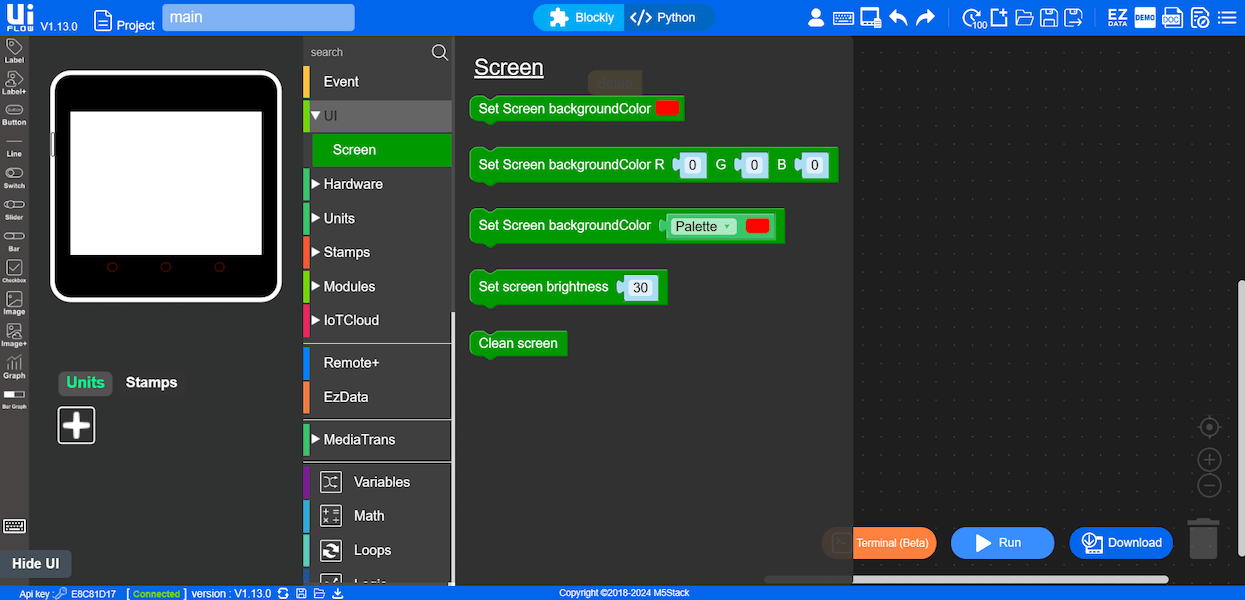Open the Event category

pyautogui.click(x=377, y=82)
